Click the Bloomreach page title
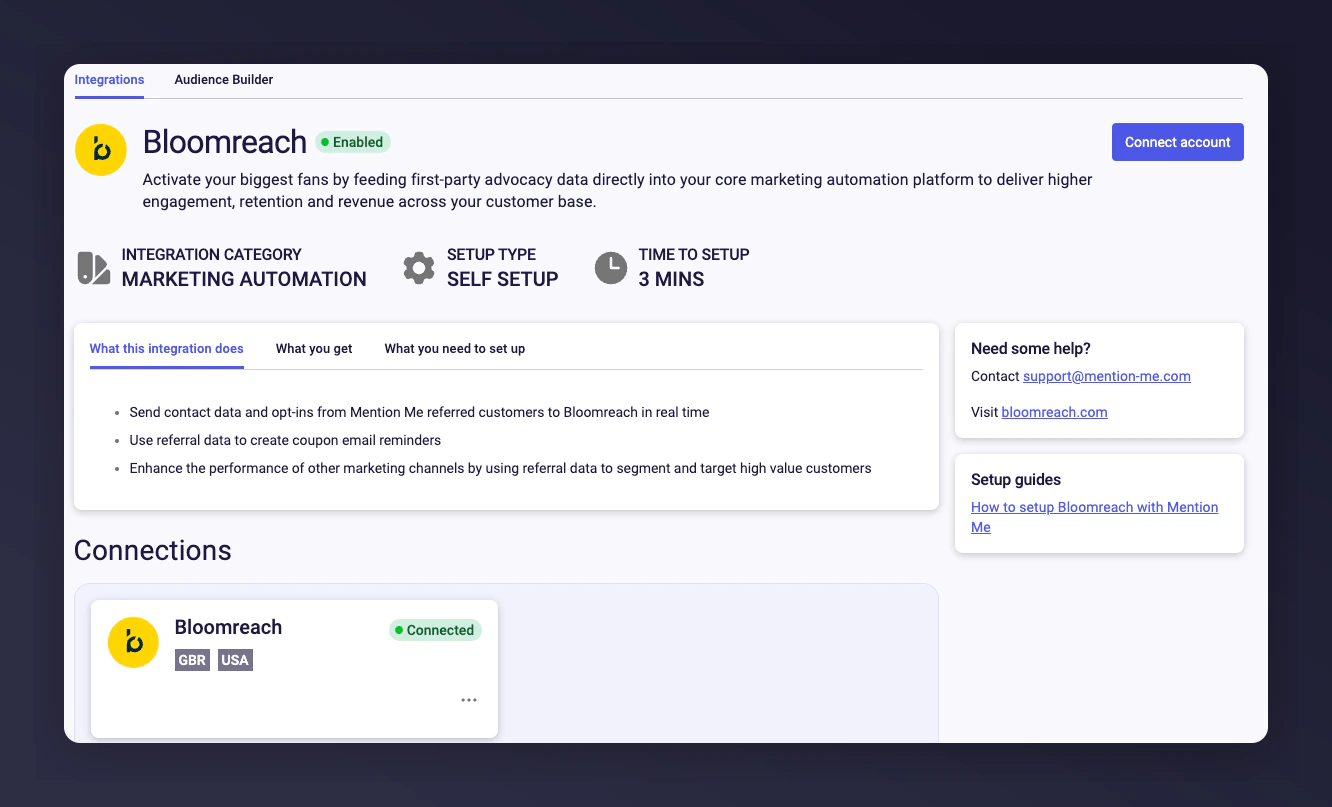The height and width of the screenshot is (807, 1332). [225, 142]
